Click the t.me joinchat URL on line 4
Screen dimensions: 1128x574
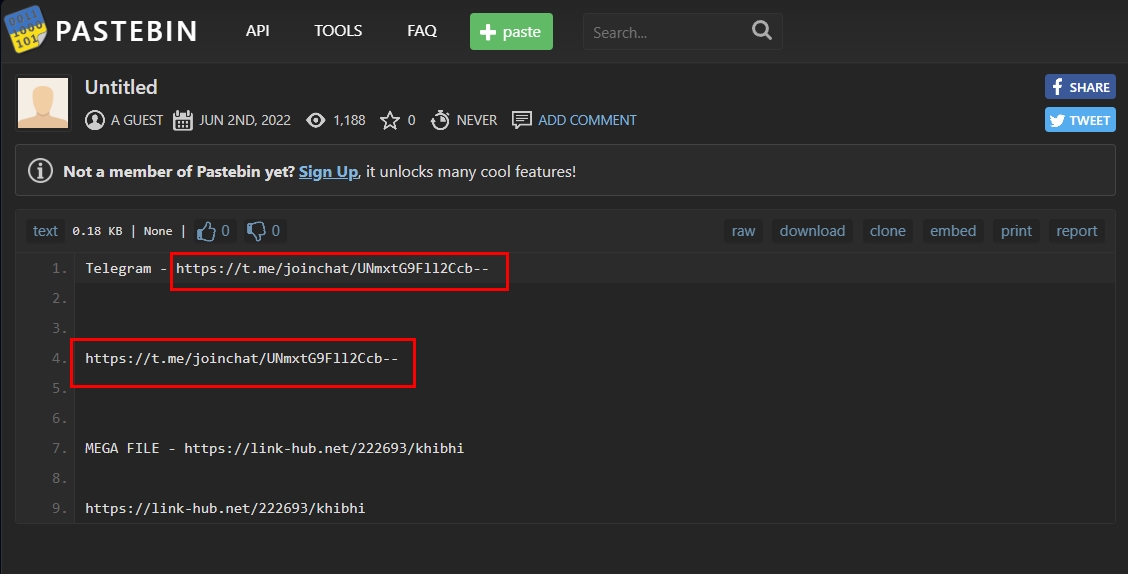pos(242,358)
